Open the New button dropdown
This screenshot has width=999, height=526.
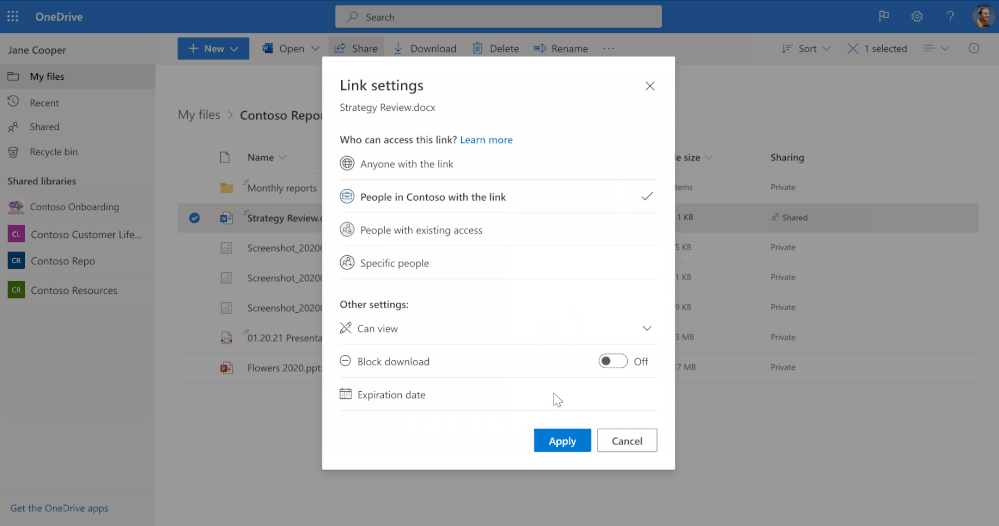coord(213,48)
